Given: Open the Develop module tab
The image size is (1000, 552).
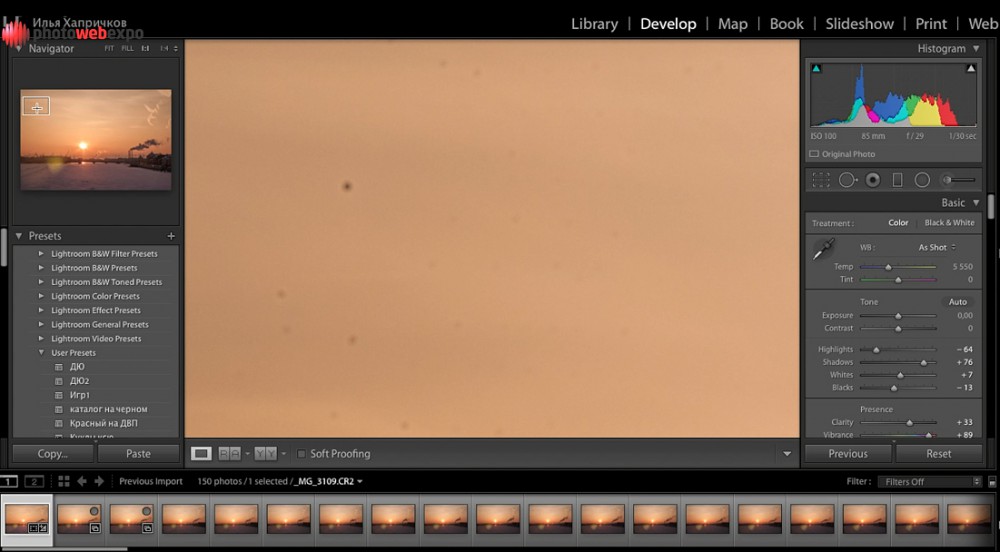Looking at the screenshot, I should (x=668, y=24).
